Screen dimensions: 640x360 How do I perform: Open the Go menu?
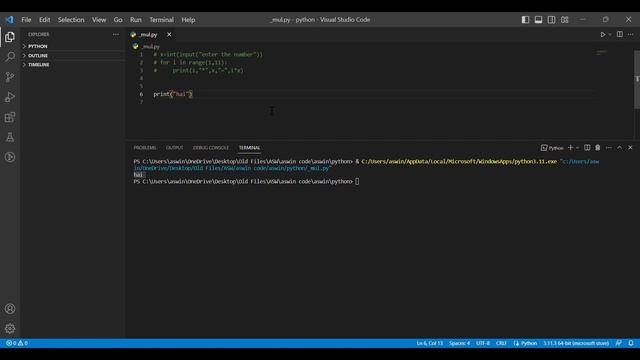pos(118,20)
